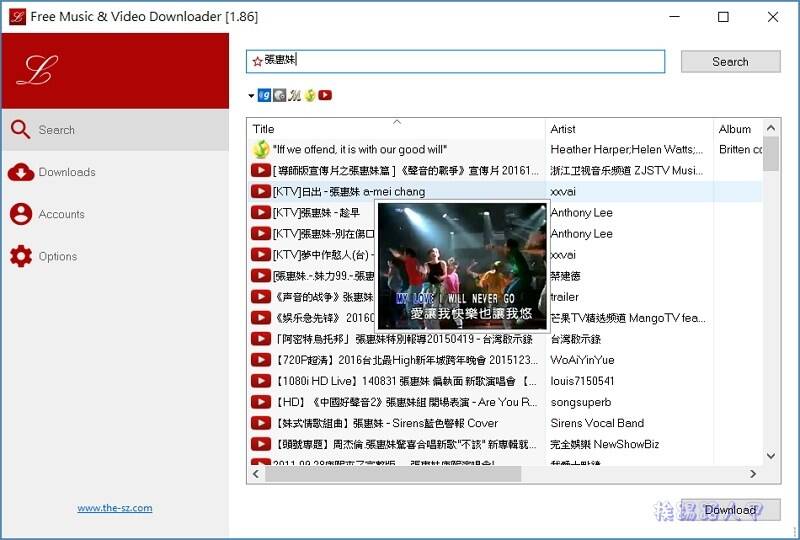Click the Search button next to query field
800x540 pixels.
(x=731, y=62)
